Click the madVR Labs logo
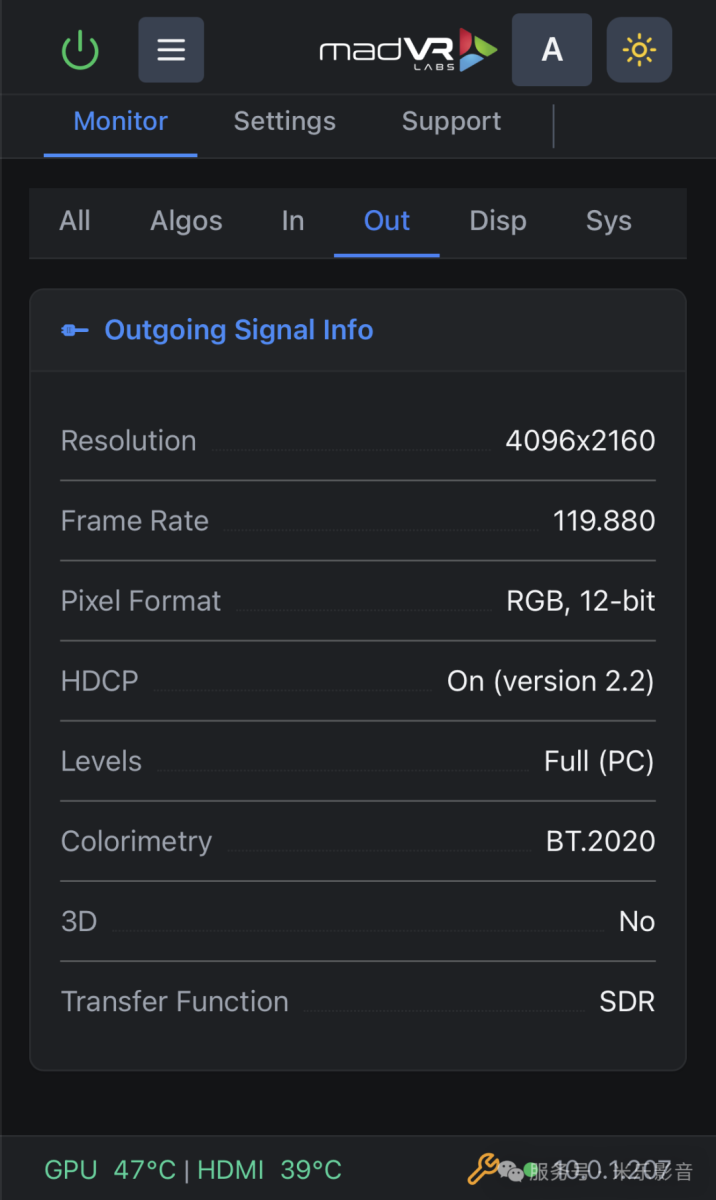Screen dimensions: 716x1200 407,50
